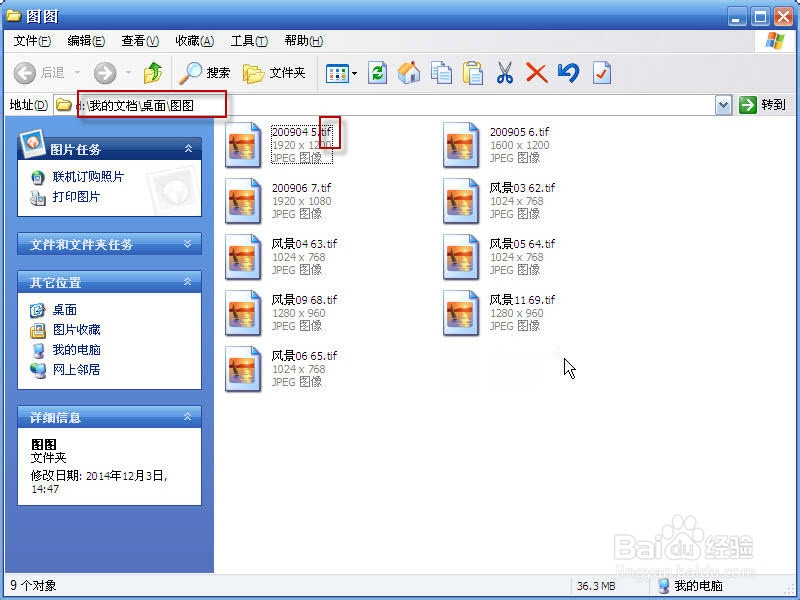
Task: Go to 桌面 in other places
Action: tap(64, 310)
